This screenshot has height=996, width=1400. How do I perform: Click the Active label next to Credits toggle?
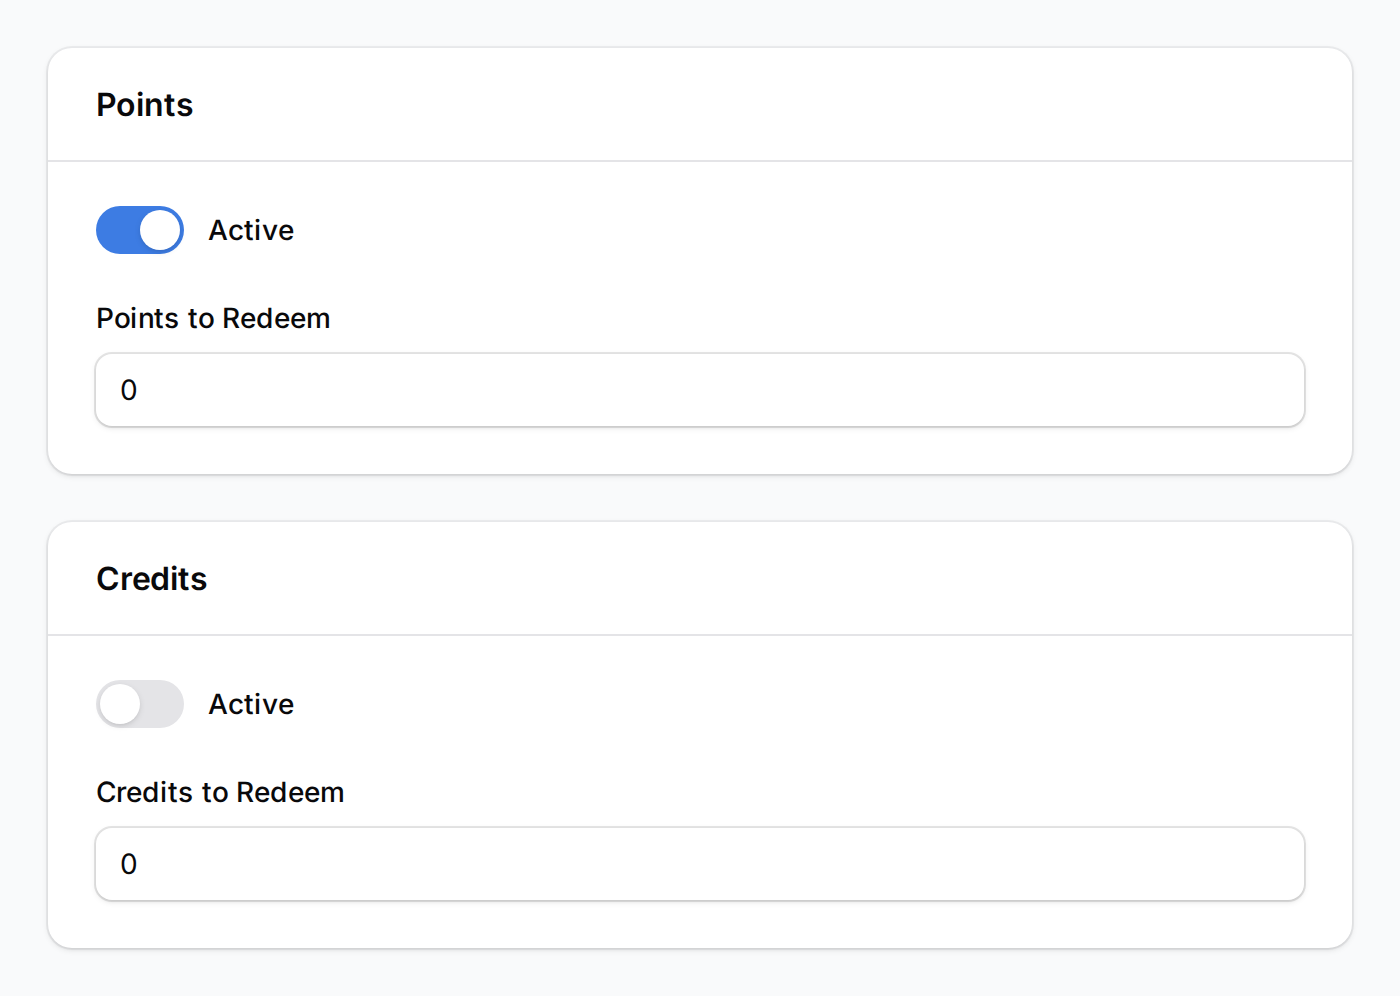(x=250, y=704)
